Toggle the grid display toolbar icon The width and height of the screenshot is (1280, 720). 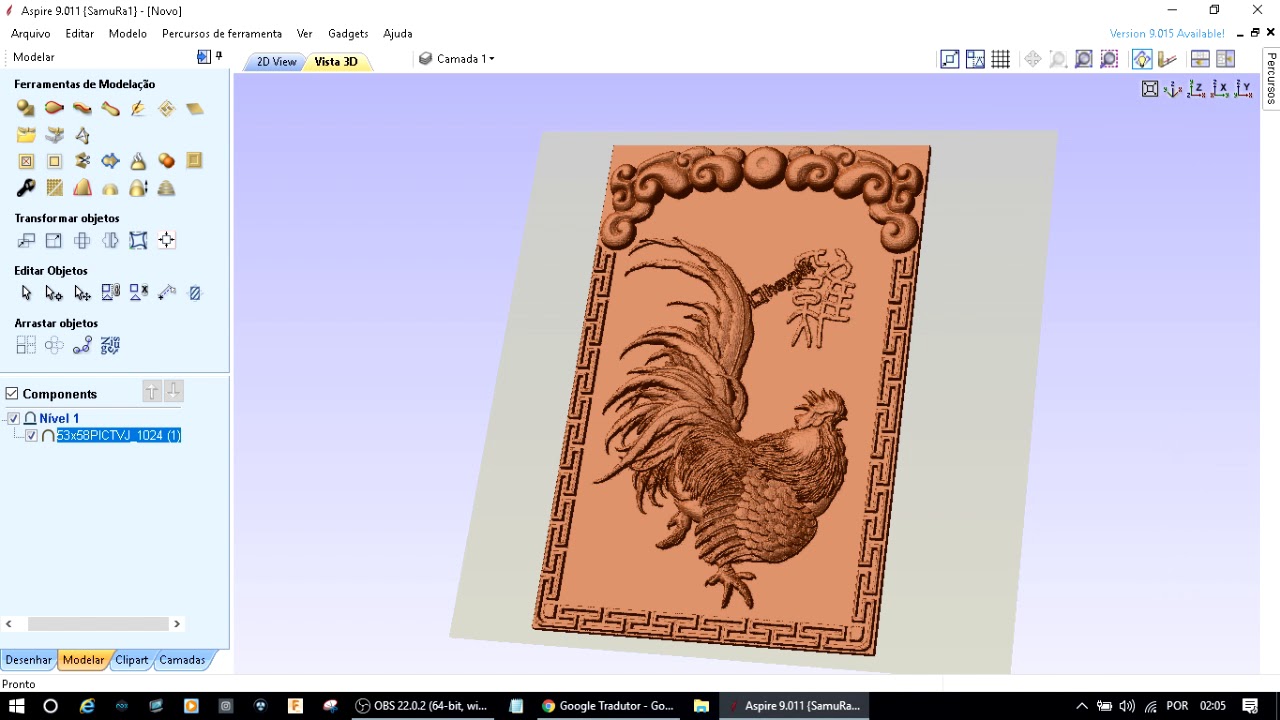tap(1001, 59)
